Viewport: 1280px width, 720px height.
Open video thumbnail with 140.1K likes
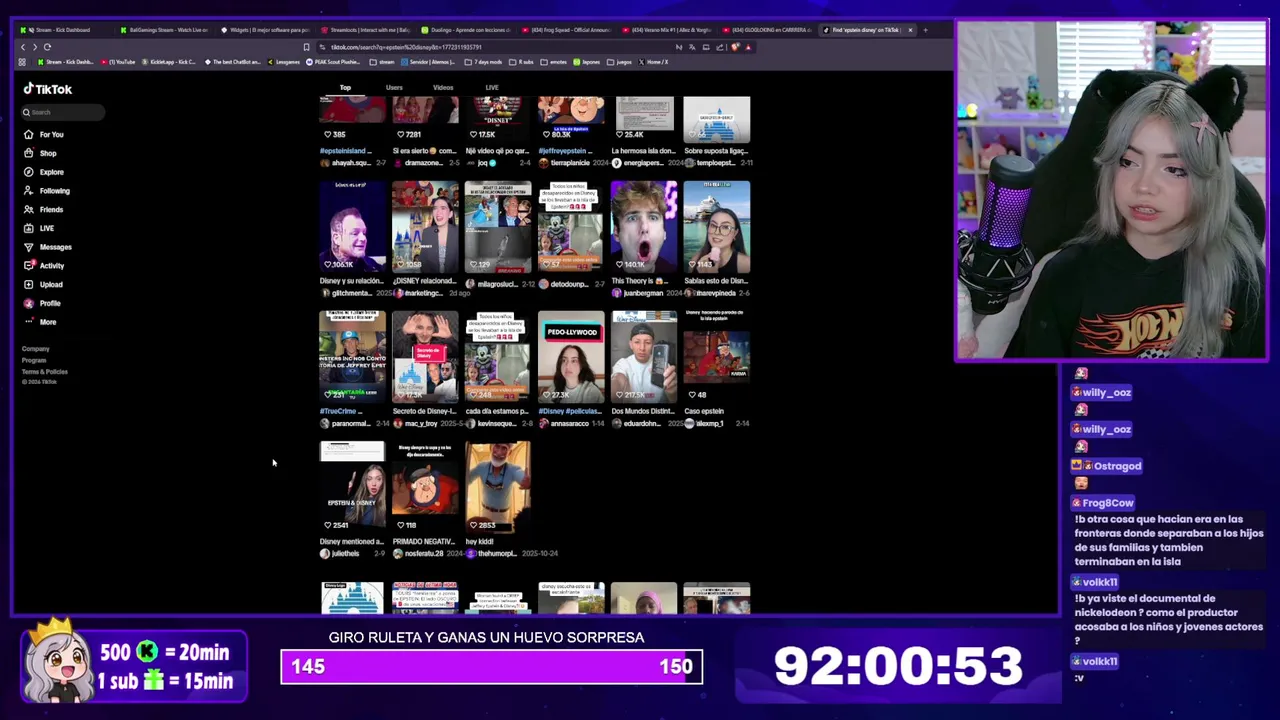pyautogui.click(x=644, y=226)
